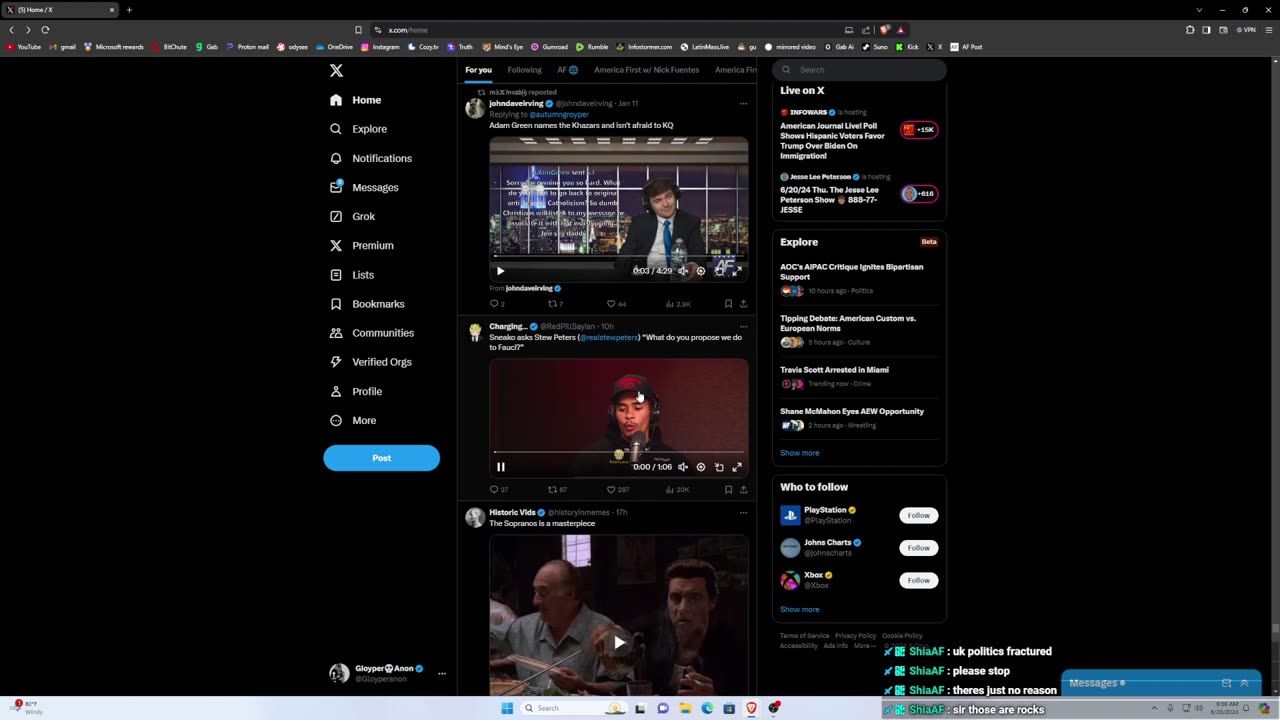Open more options on the Historic Vids post
This screenshot has width=1280, height=720.
tap(743, 513)
